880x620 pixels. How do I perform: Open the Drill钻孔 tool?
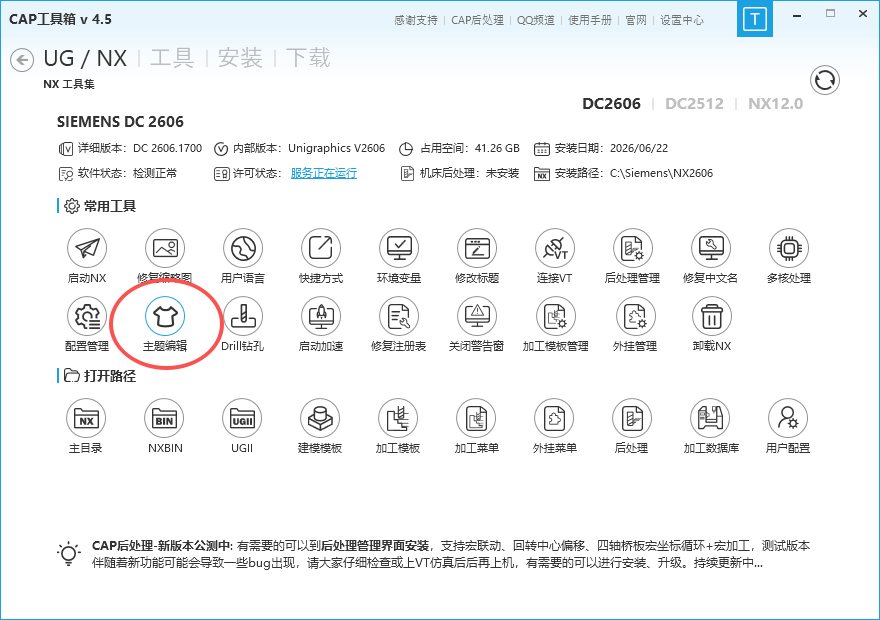[x=243, y=316]
